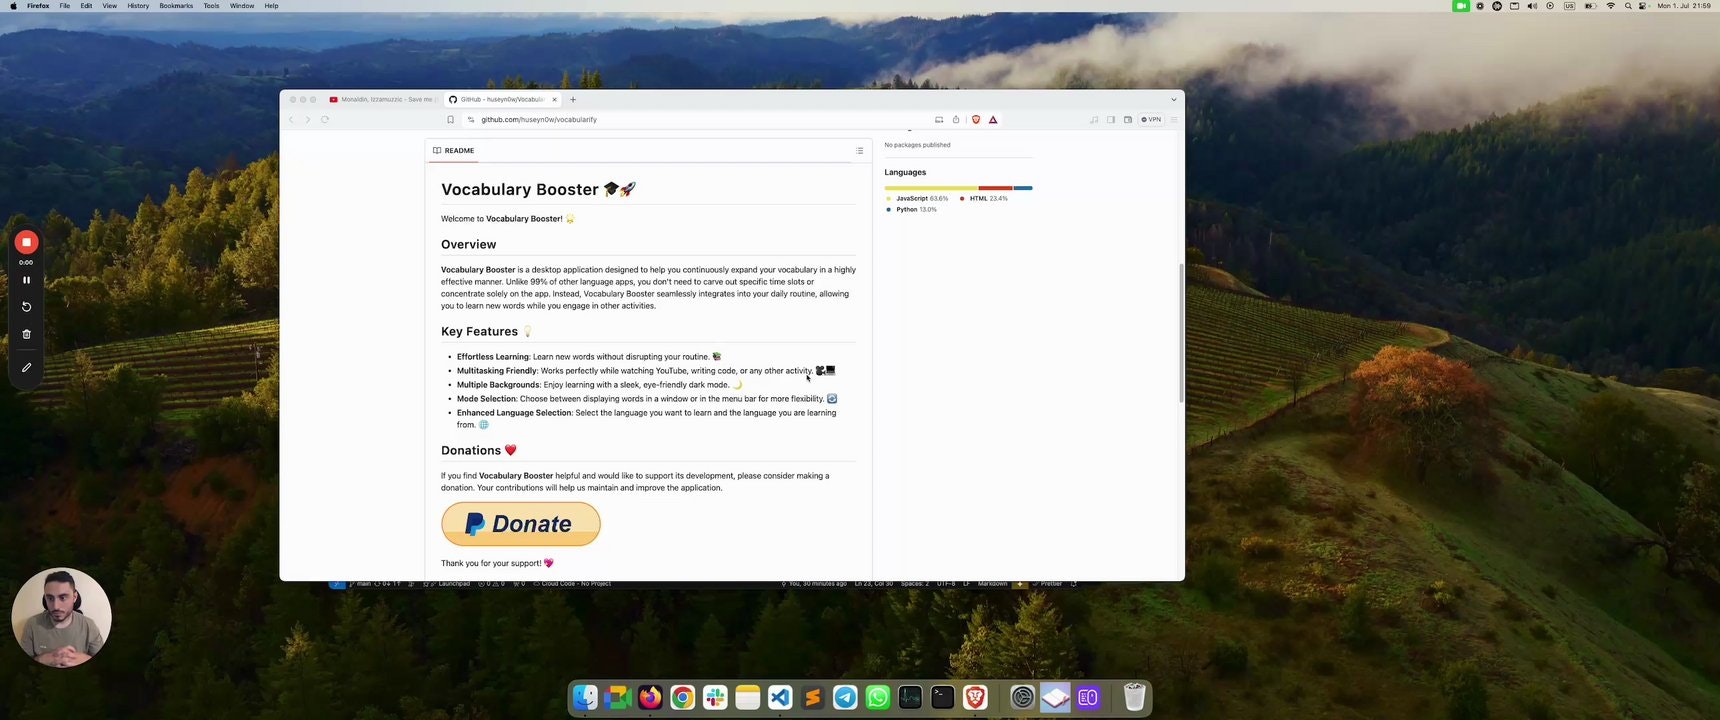
Task: Open the File menu
Action: coord(65,6)
